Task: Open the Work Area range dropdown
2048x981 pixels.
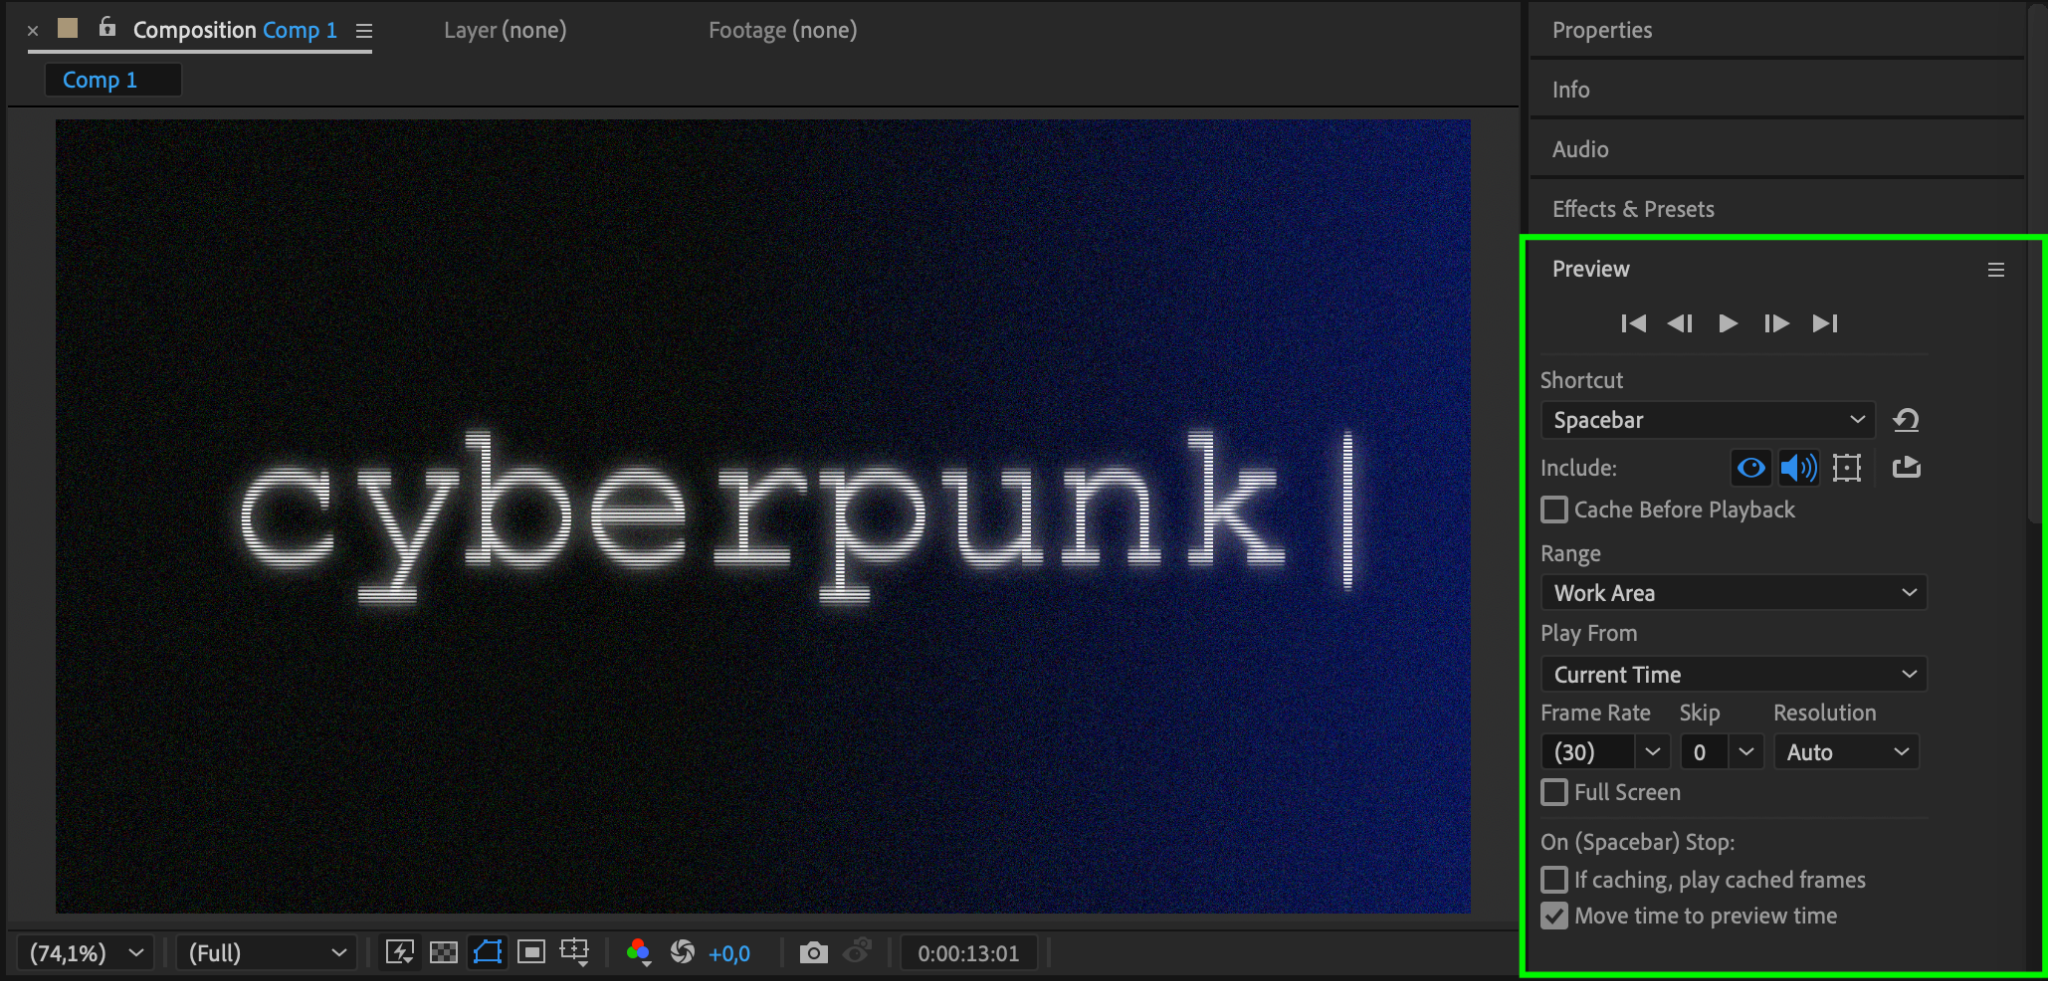Action: [1733, 593]
